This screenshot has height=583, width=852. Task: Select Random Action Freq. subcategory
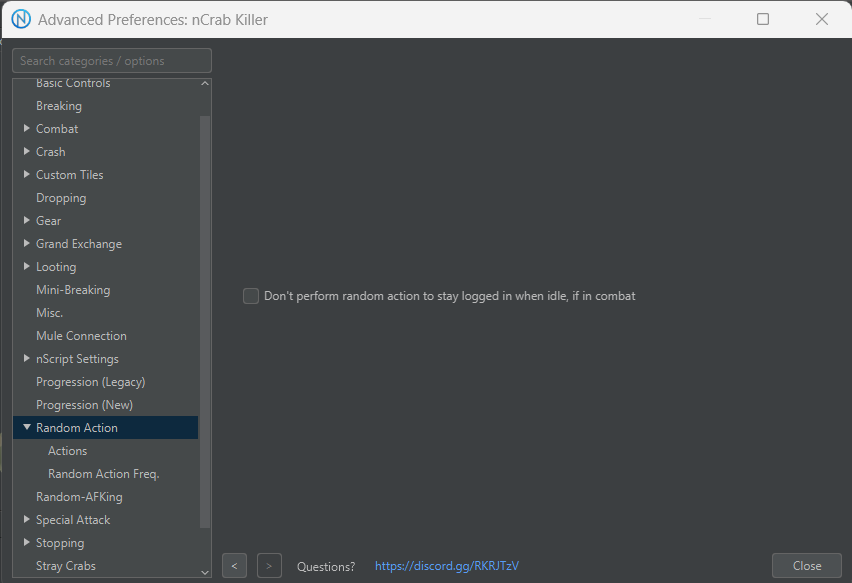point(103,474)
